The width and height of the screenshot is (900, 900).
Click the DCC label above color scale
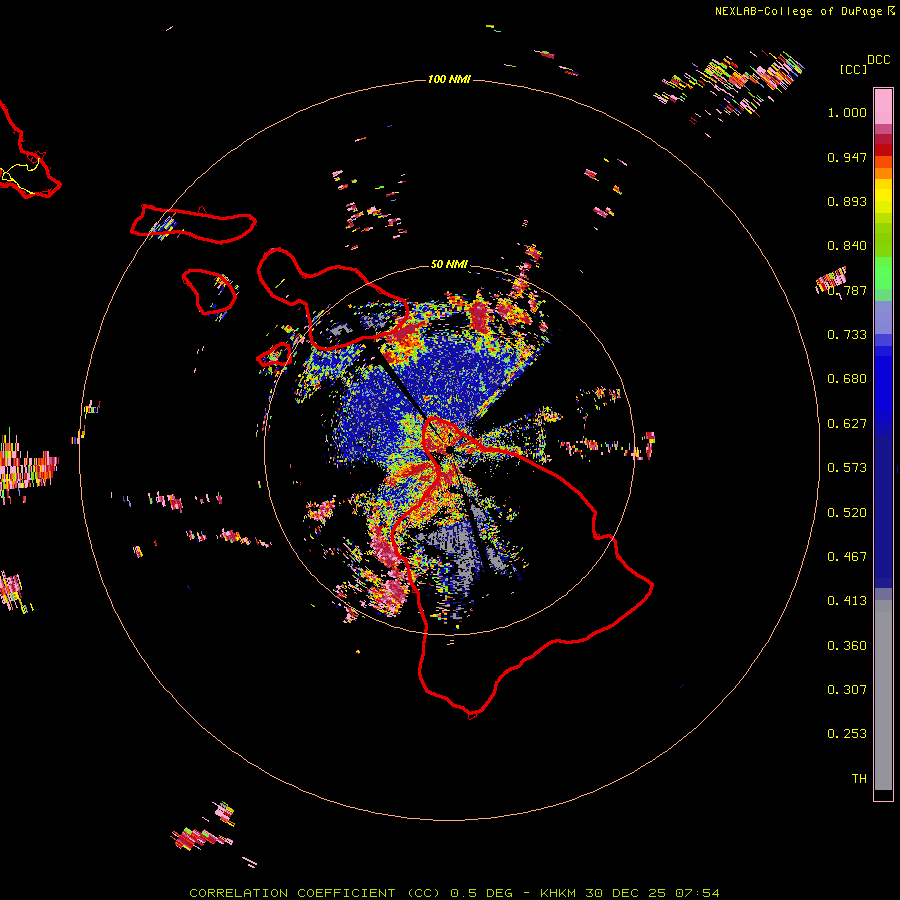(878, 60)
